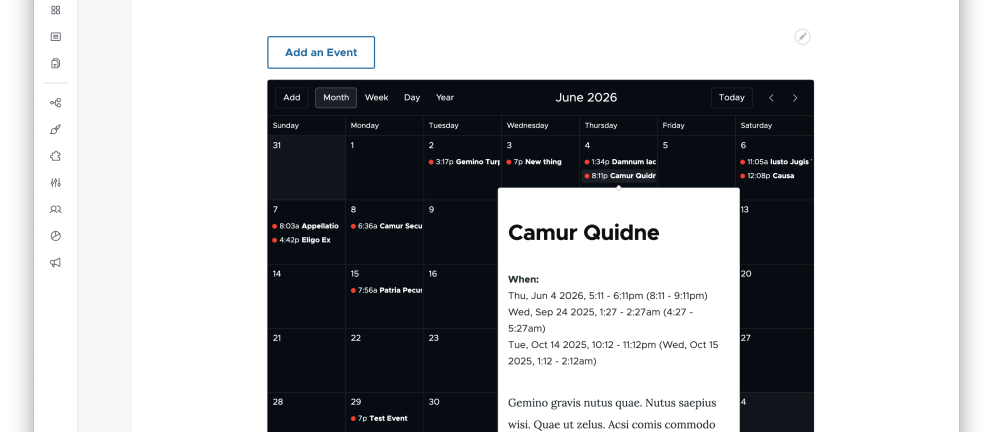
Task: Select day 16 in the calendar
Action: 433,274
